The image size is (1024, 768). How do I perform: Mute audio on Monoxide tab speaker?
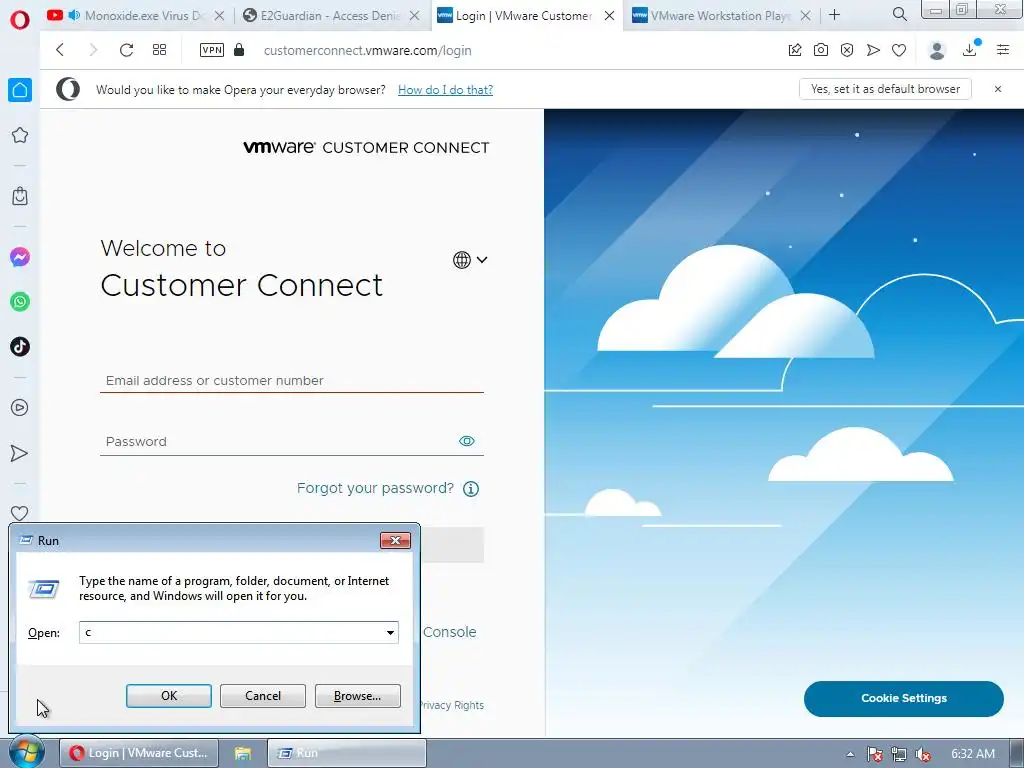tap(74, 14)
